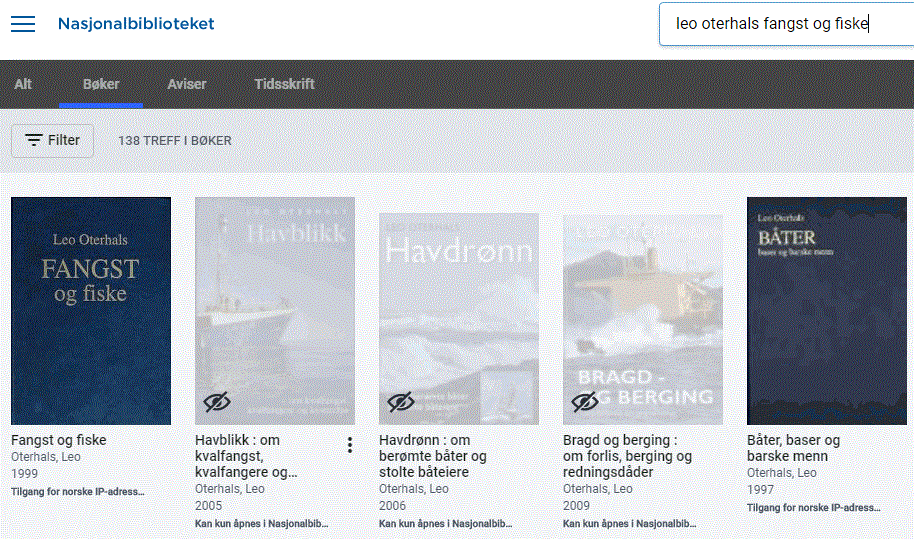Screen dimensions: 914x539
Task: Click the year '1999'
Action: tap(24, 474)
